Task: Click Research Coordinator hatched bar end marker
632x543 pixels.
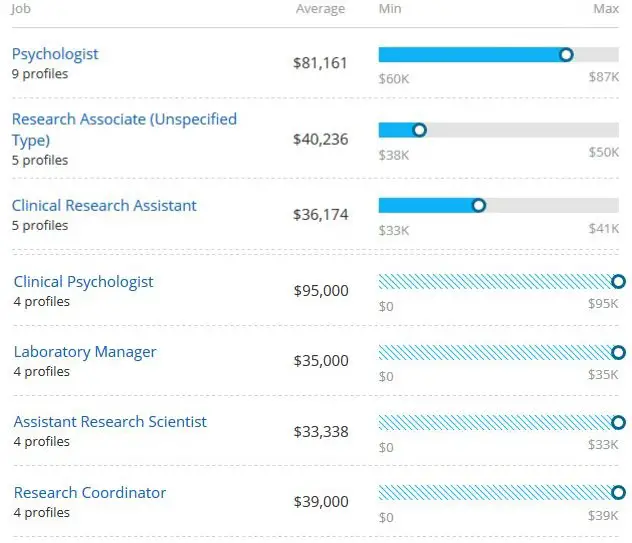Action: click(618, 492)
